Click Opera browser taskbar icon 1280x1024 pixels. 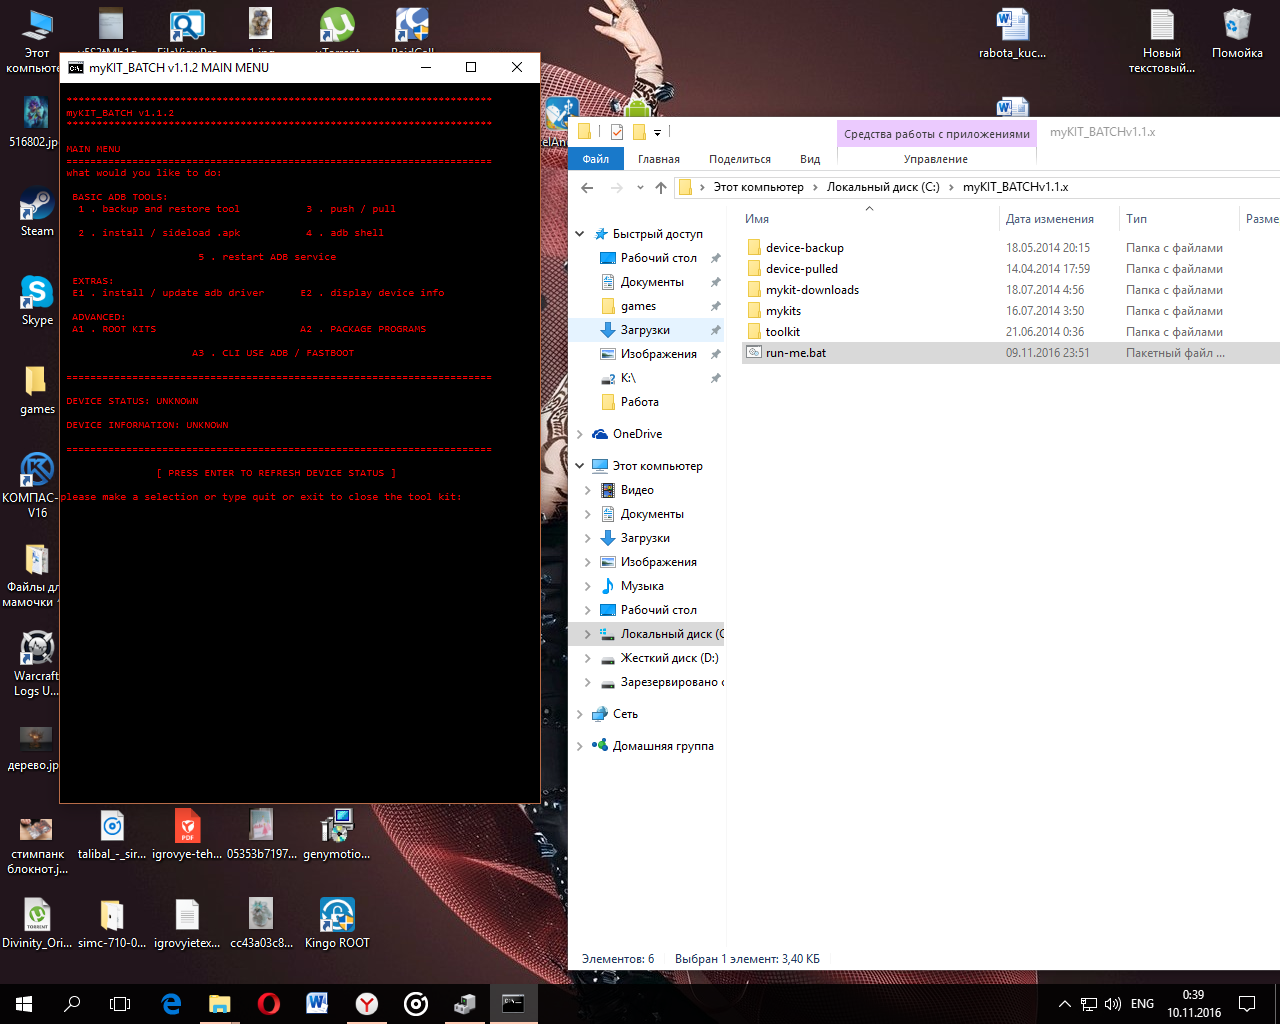[x=268, y=1003]
